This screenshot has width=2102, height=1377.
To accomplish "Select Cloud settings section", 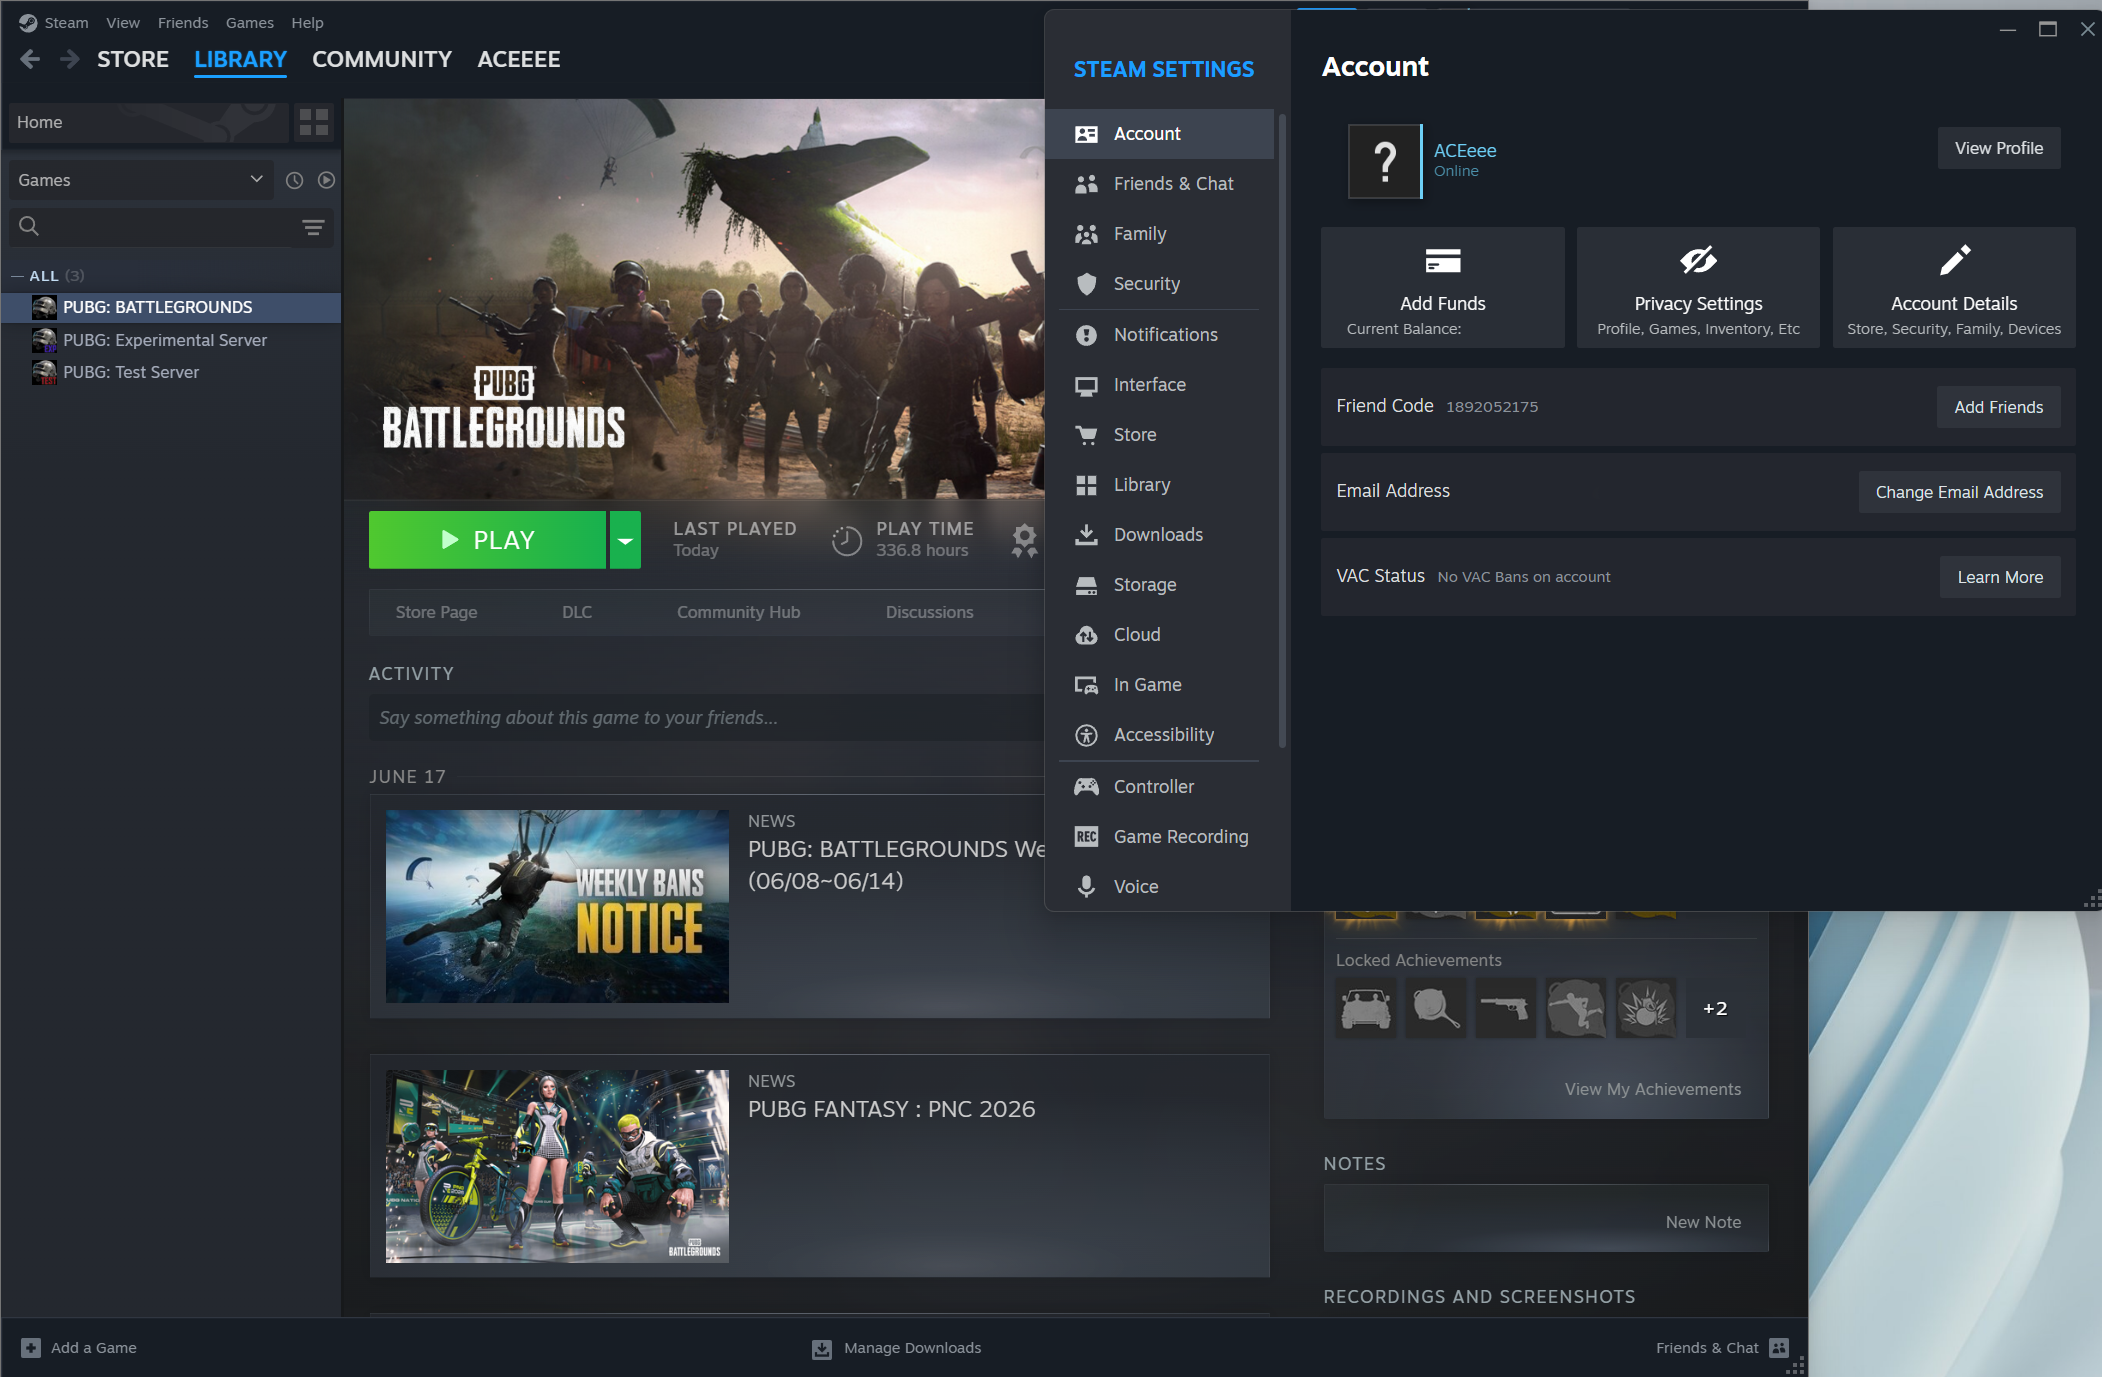I will 1160,635.
